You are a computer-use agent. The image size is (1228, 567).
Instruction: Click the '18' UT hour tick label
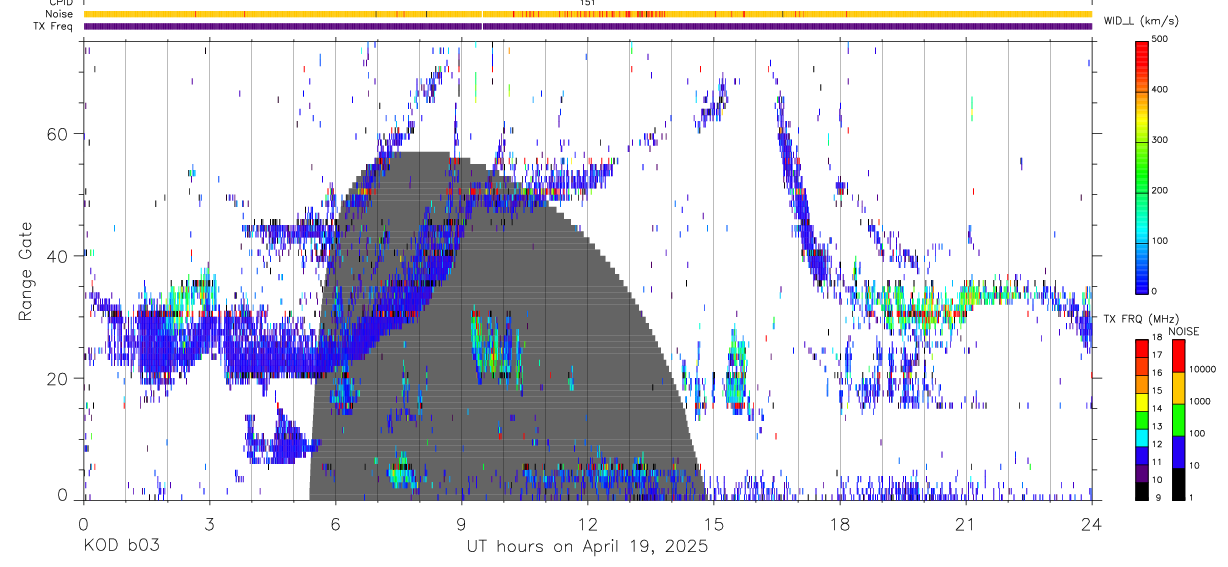[840, 523]
